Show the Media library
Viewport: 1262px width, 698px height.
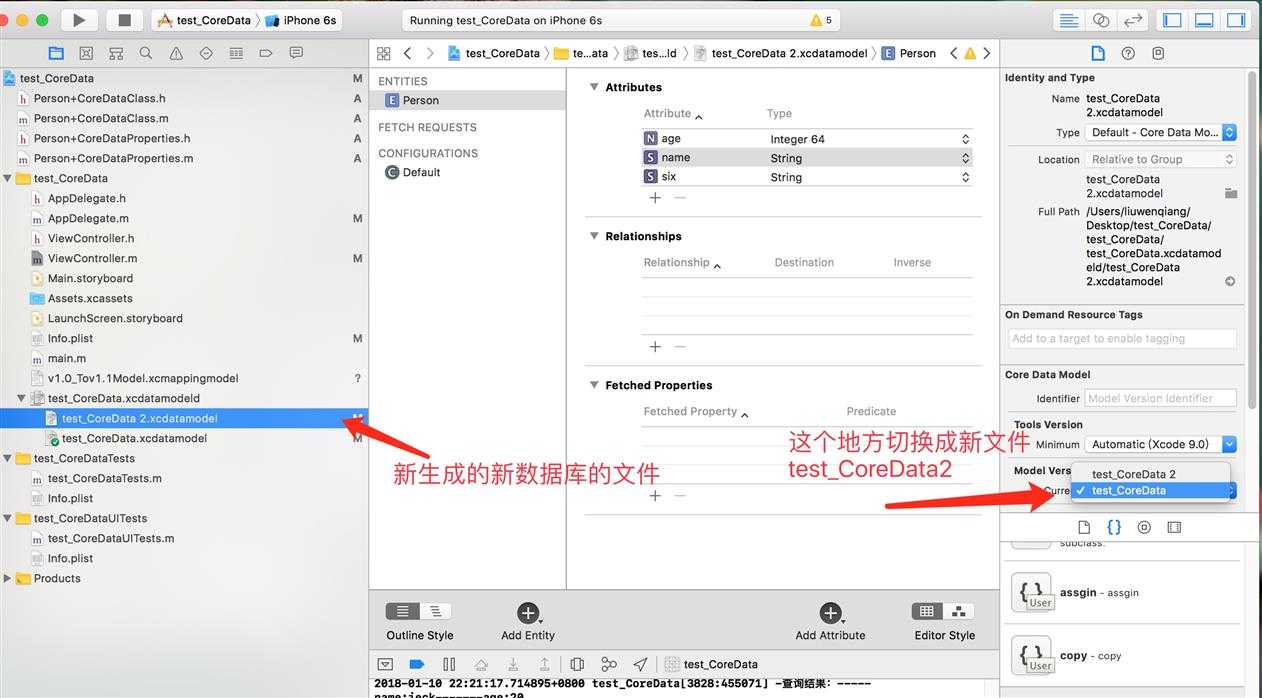coord(1174,527)
